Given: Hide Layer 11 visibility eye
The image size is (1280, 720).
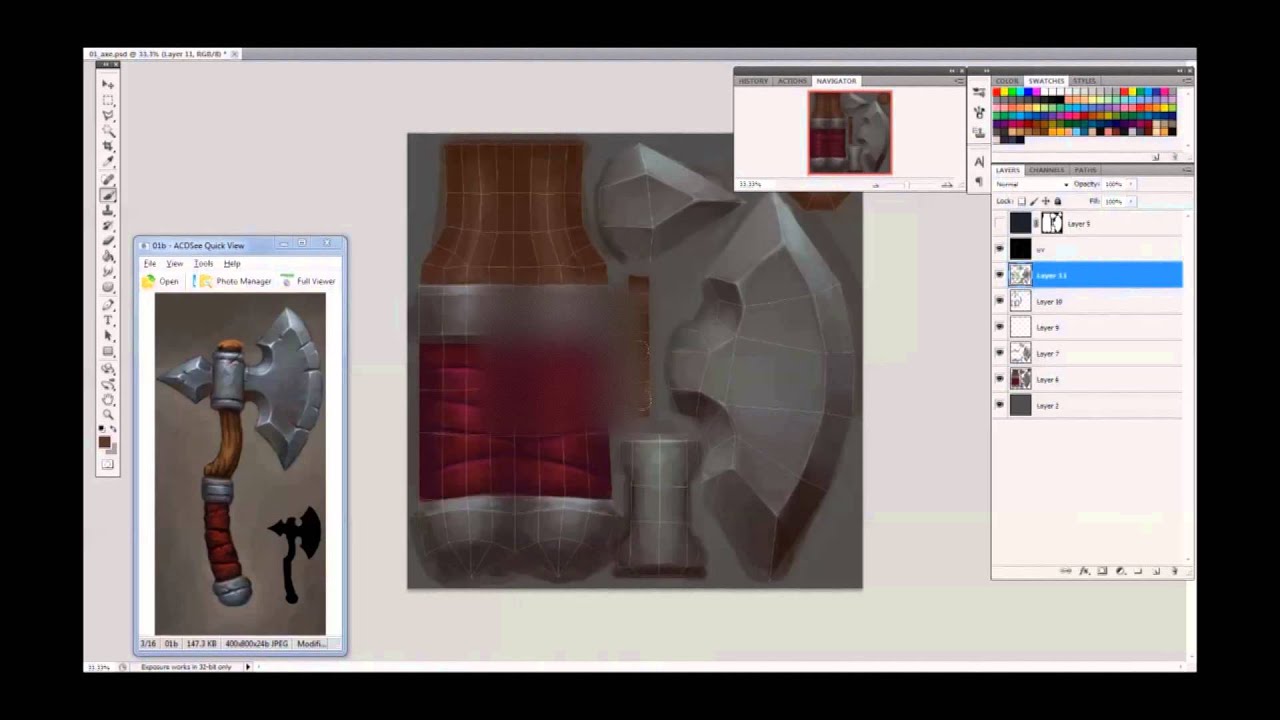Looking at the screenshot, I should pos(1000,275).
